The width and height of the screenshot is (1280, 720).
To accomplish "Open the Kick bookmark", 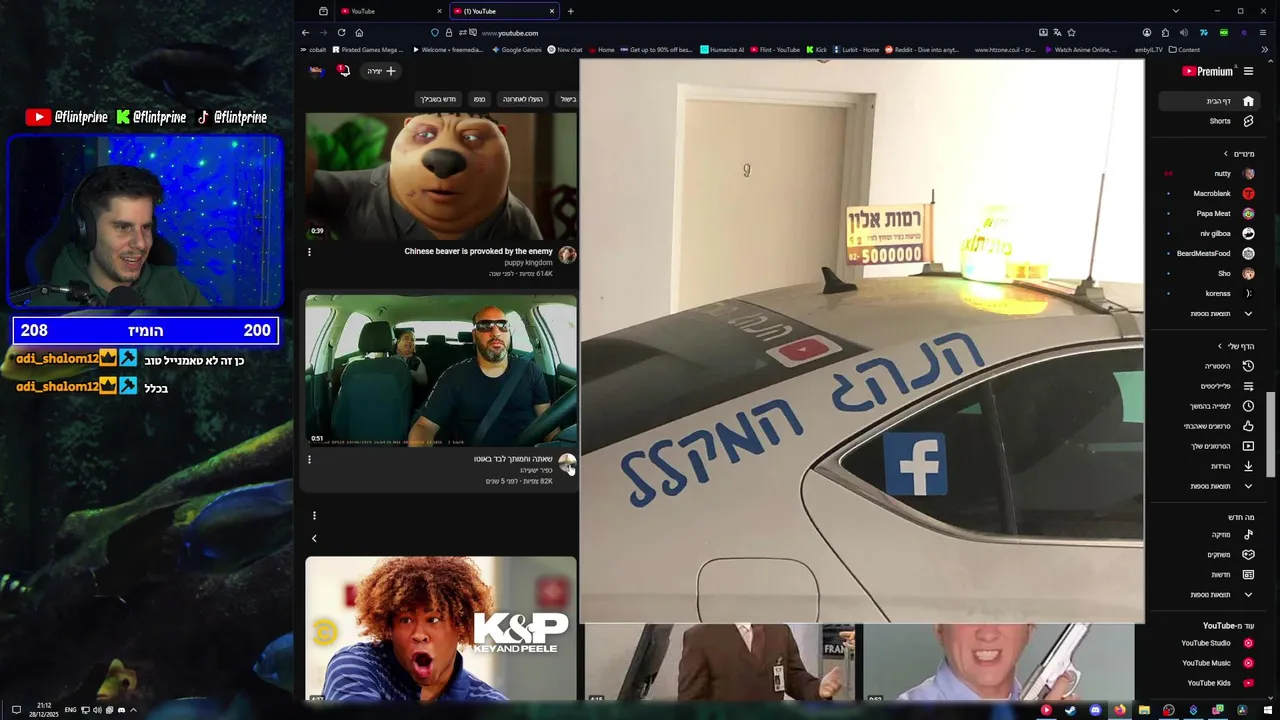I will [x=817, y=49].
